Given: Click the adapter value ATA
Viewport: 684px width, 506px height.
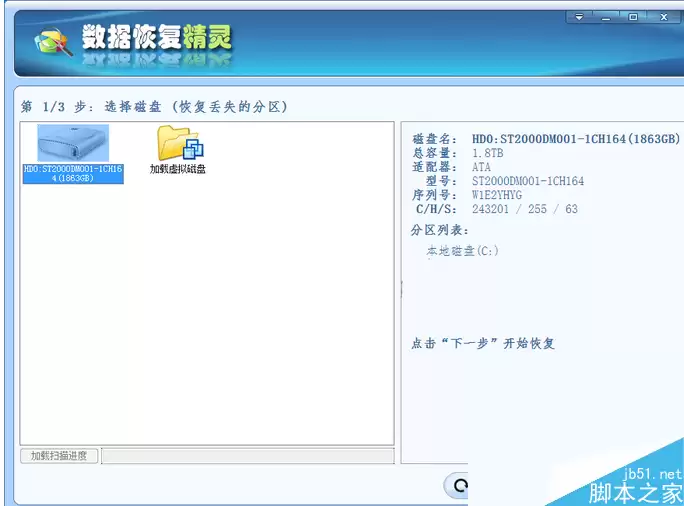Looking at the screenshot, I should (x=481, y=167).
